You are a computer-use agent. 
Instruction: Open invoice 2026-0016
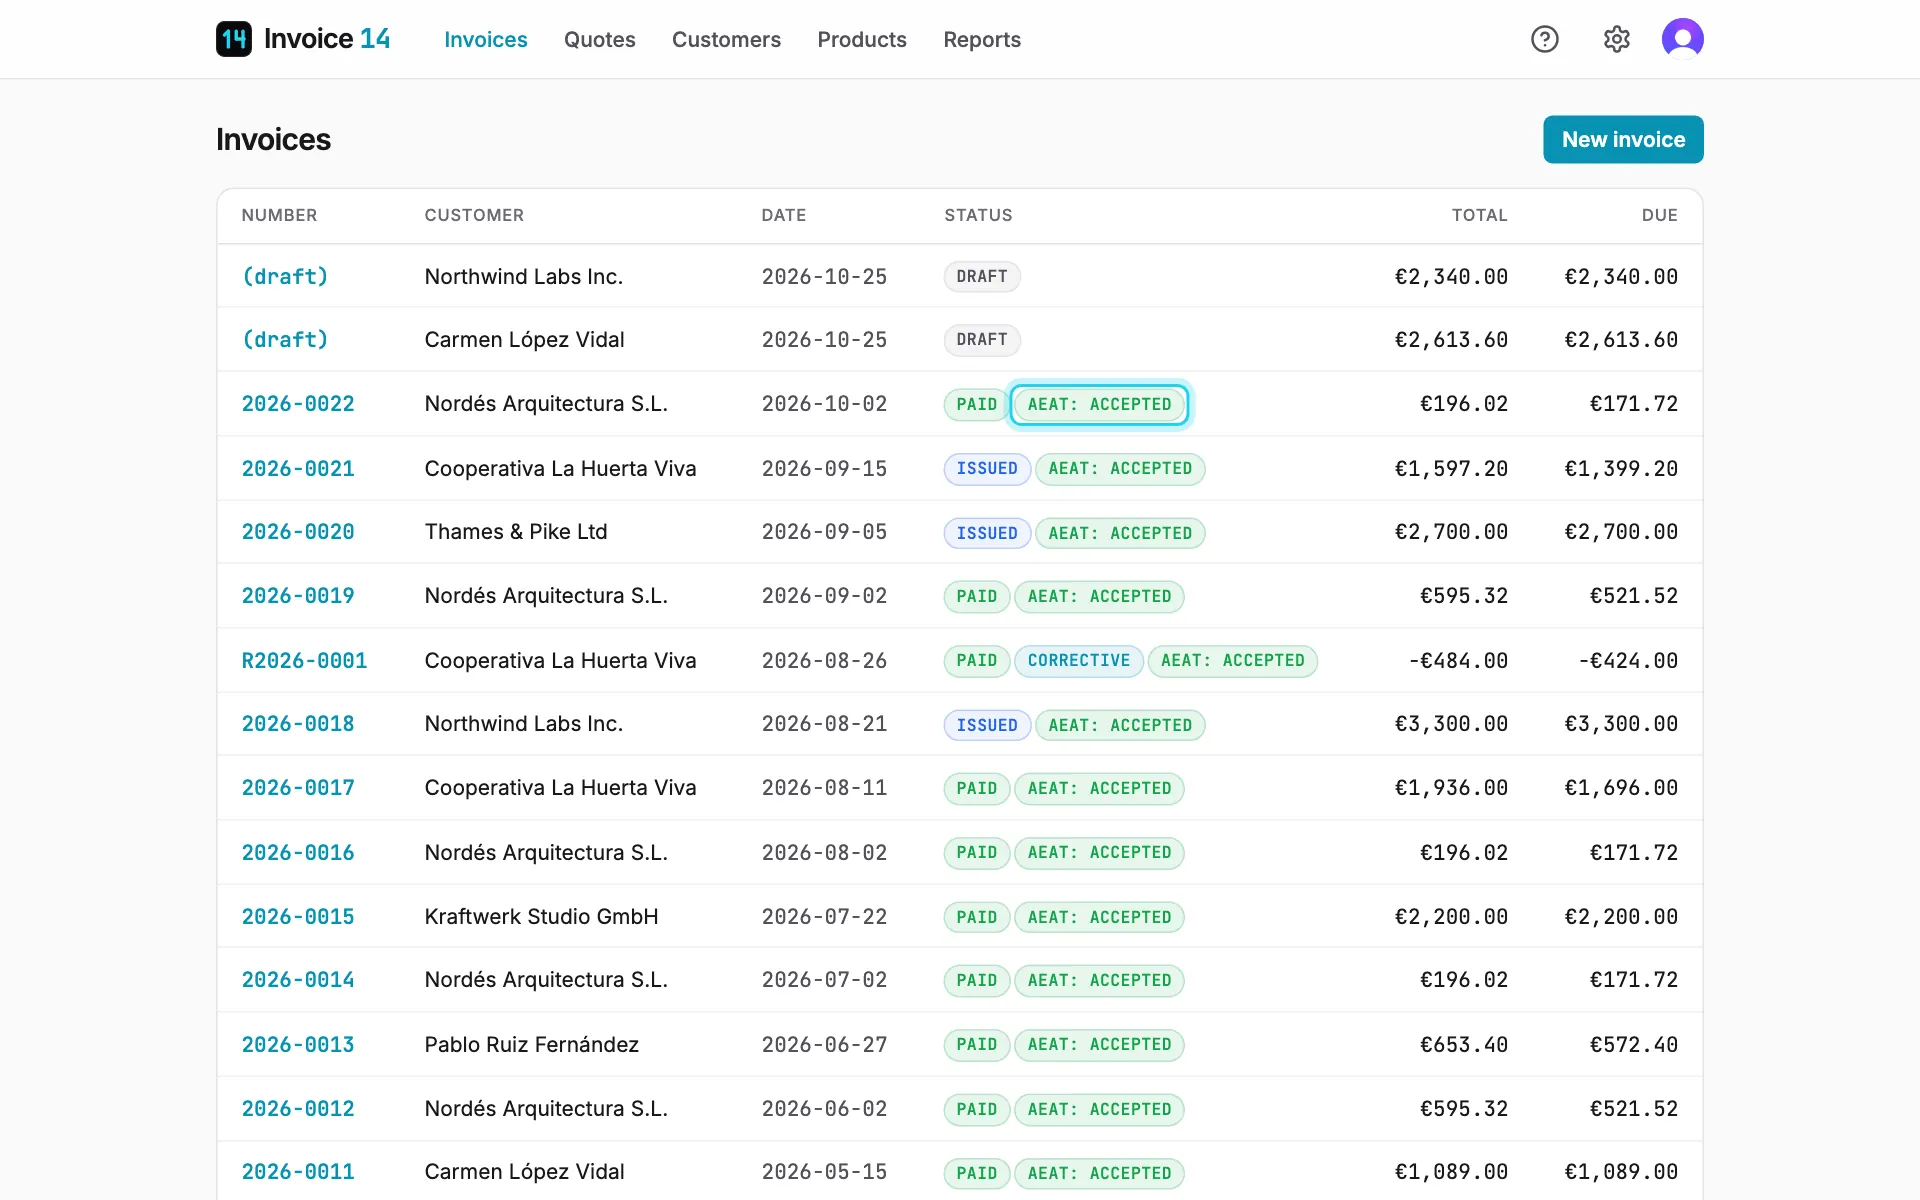[298, 852]
